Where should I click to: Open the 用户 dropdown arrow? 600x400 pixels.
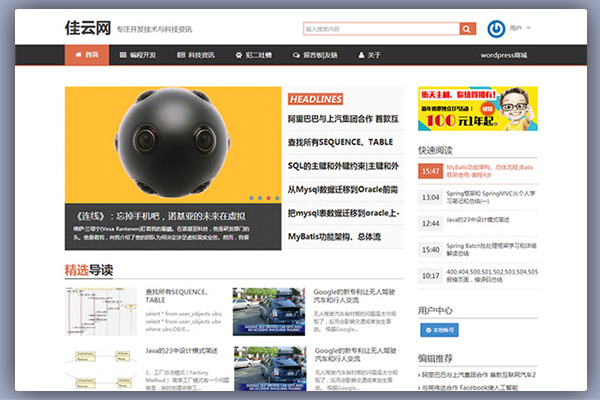(528, 28)
